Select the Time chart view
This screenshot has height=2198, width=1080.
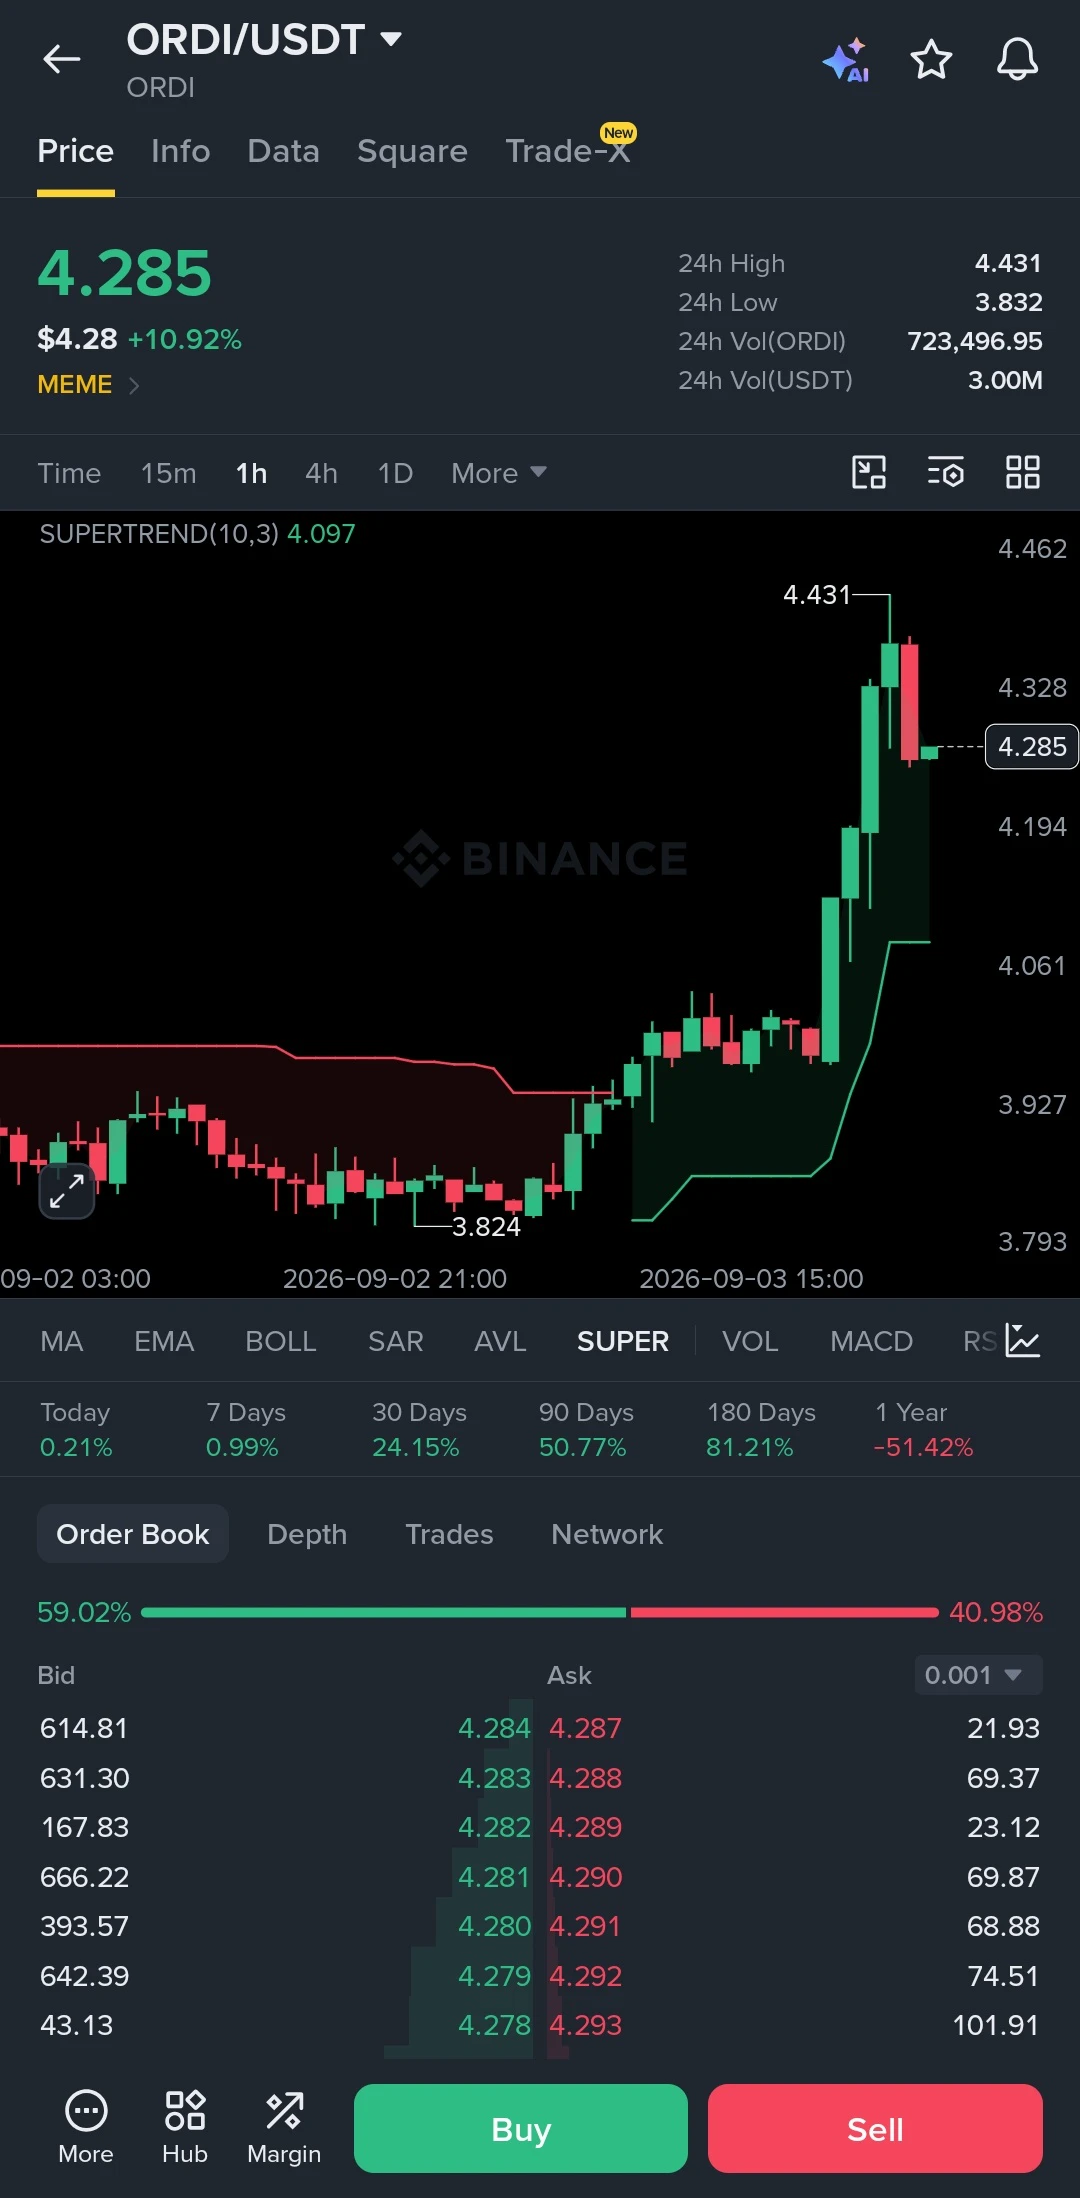(x=69, y=473)
